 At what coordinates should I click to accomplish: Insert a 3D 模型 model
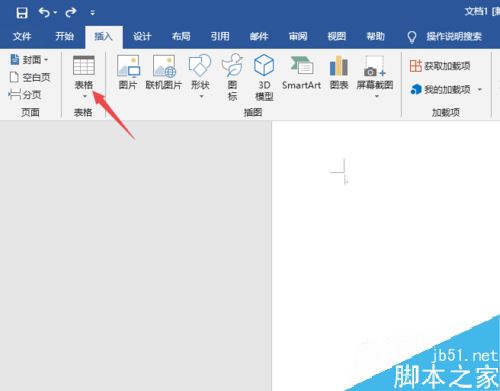point(264,77)
